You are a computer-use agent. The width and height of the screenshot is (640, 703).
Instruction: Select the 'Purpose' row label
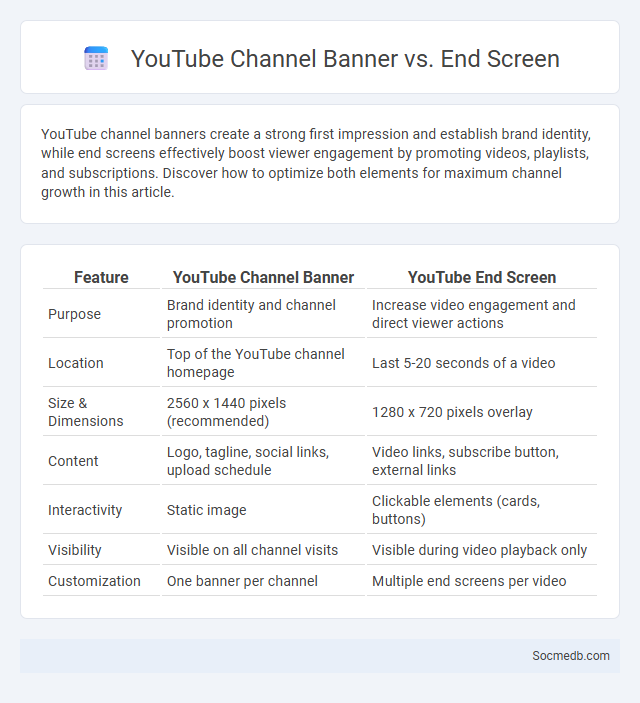click(x=74, y=314)
